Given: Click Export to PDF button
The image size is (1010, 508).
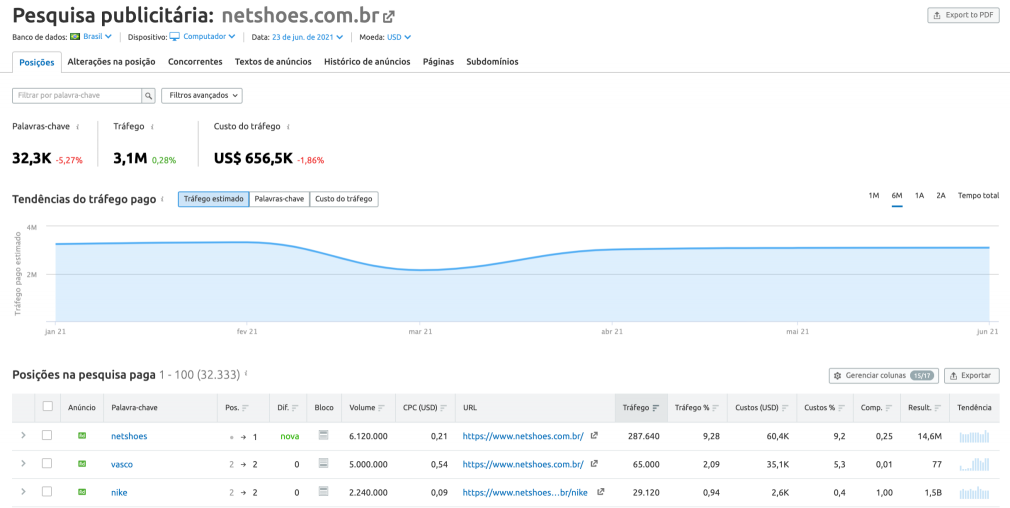Looking at the screenshot, I should (964, 15).
